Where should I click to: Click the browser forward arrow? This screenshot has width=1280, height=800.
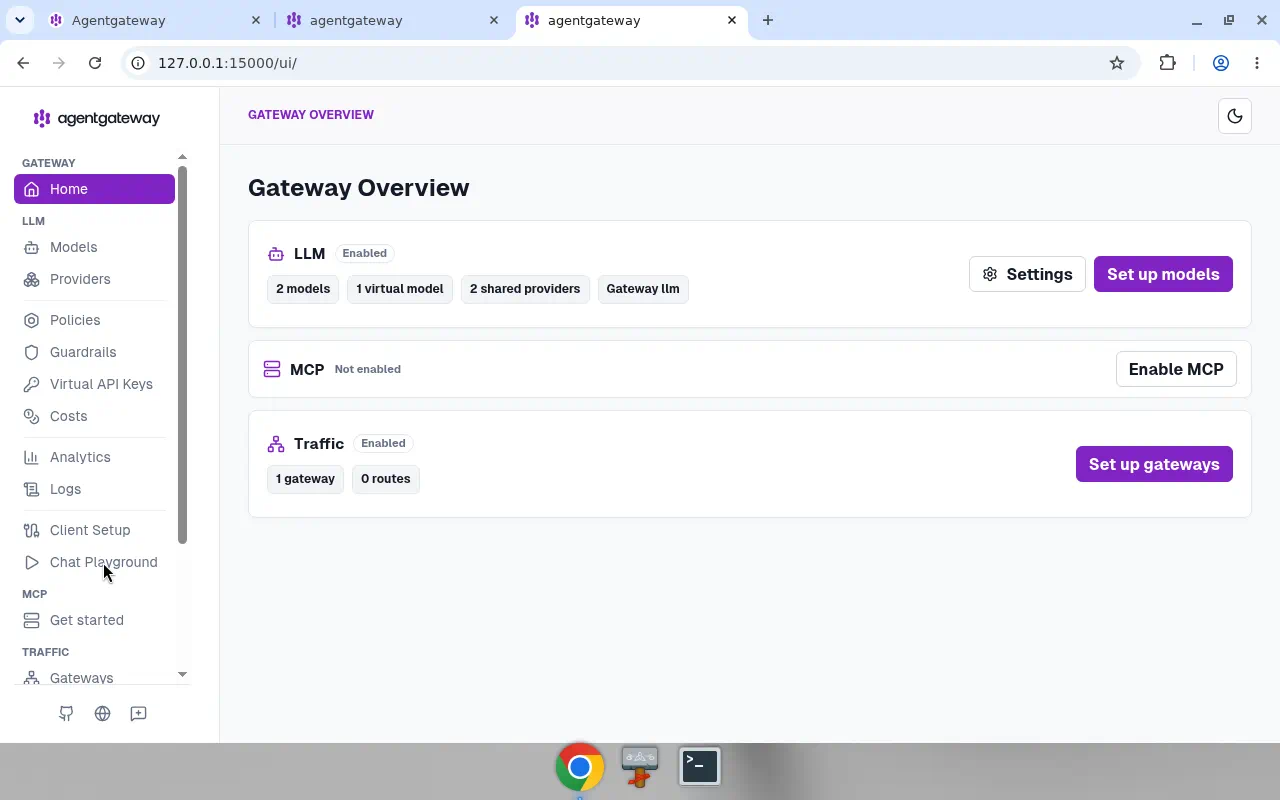point(59,63)
